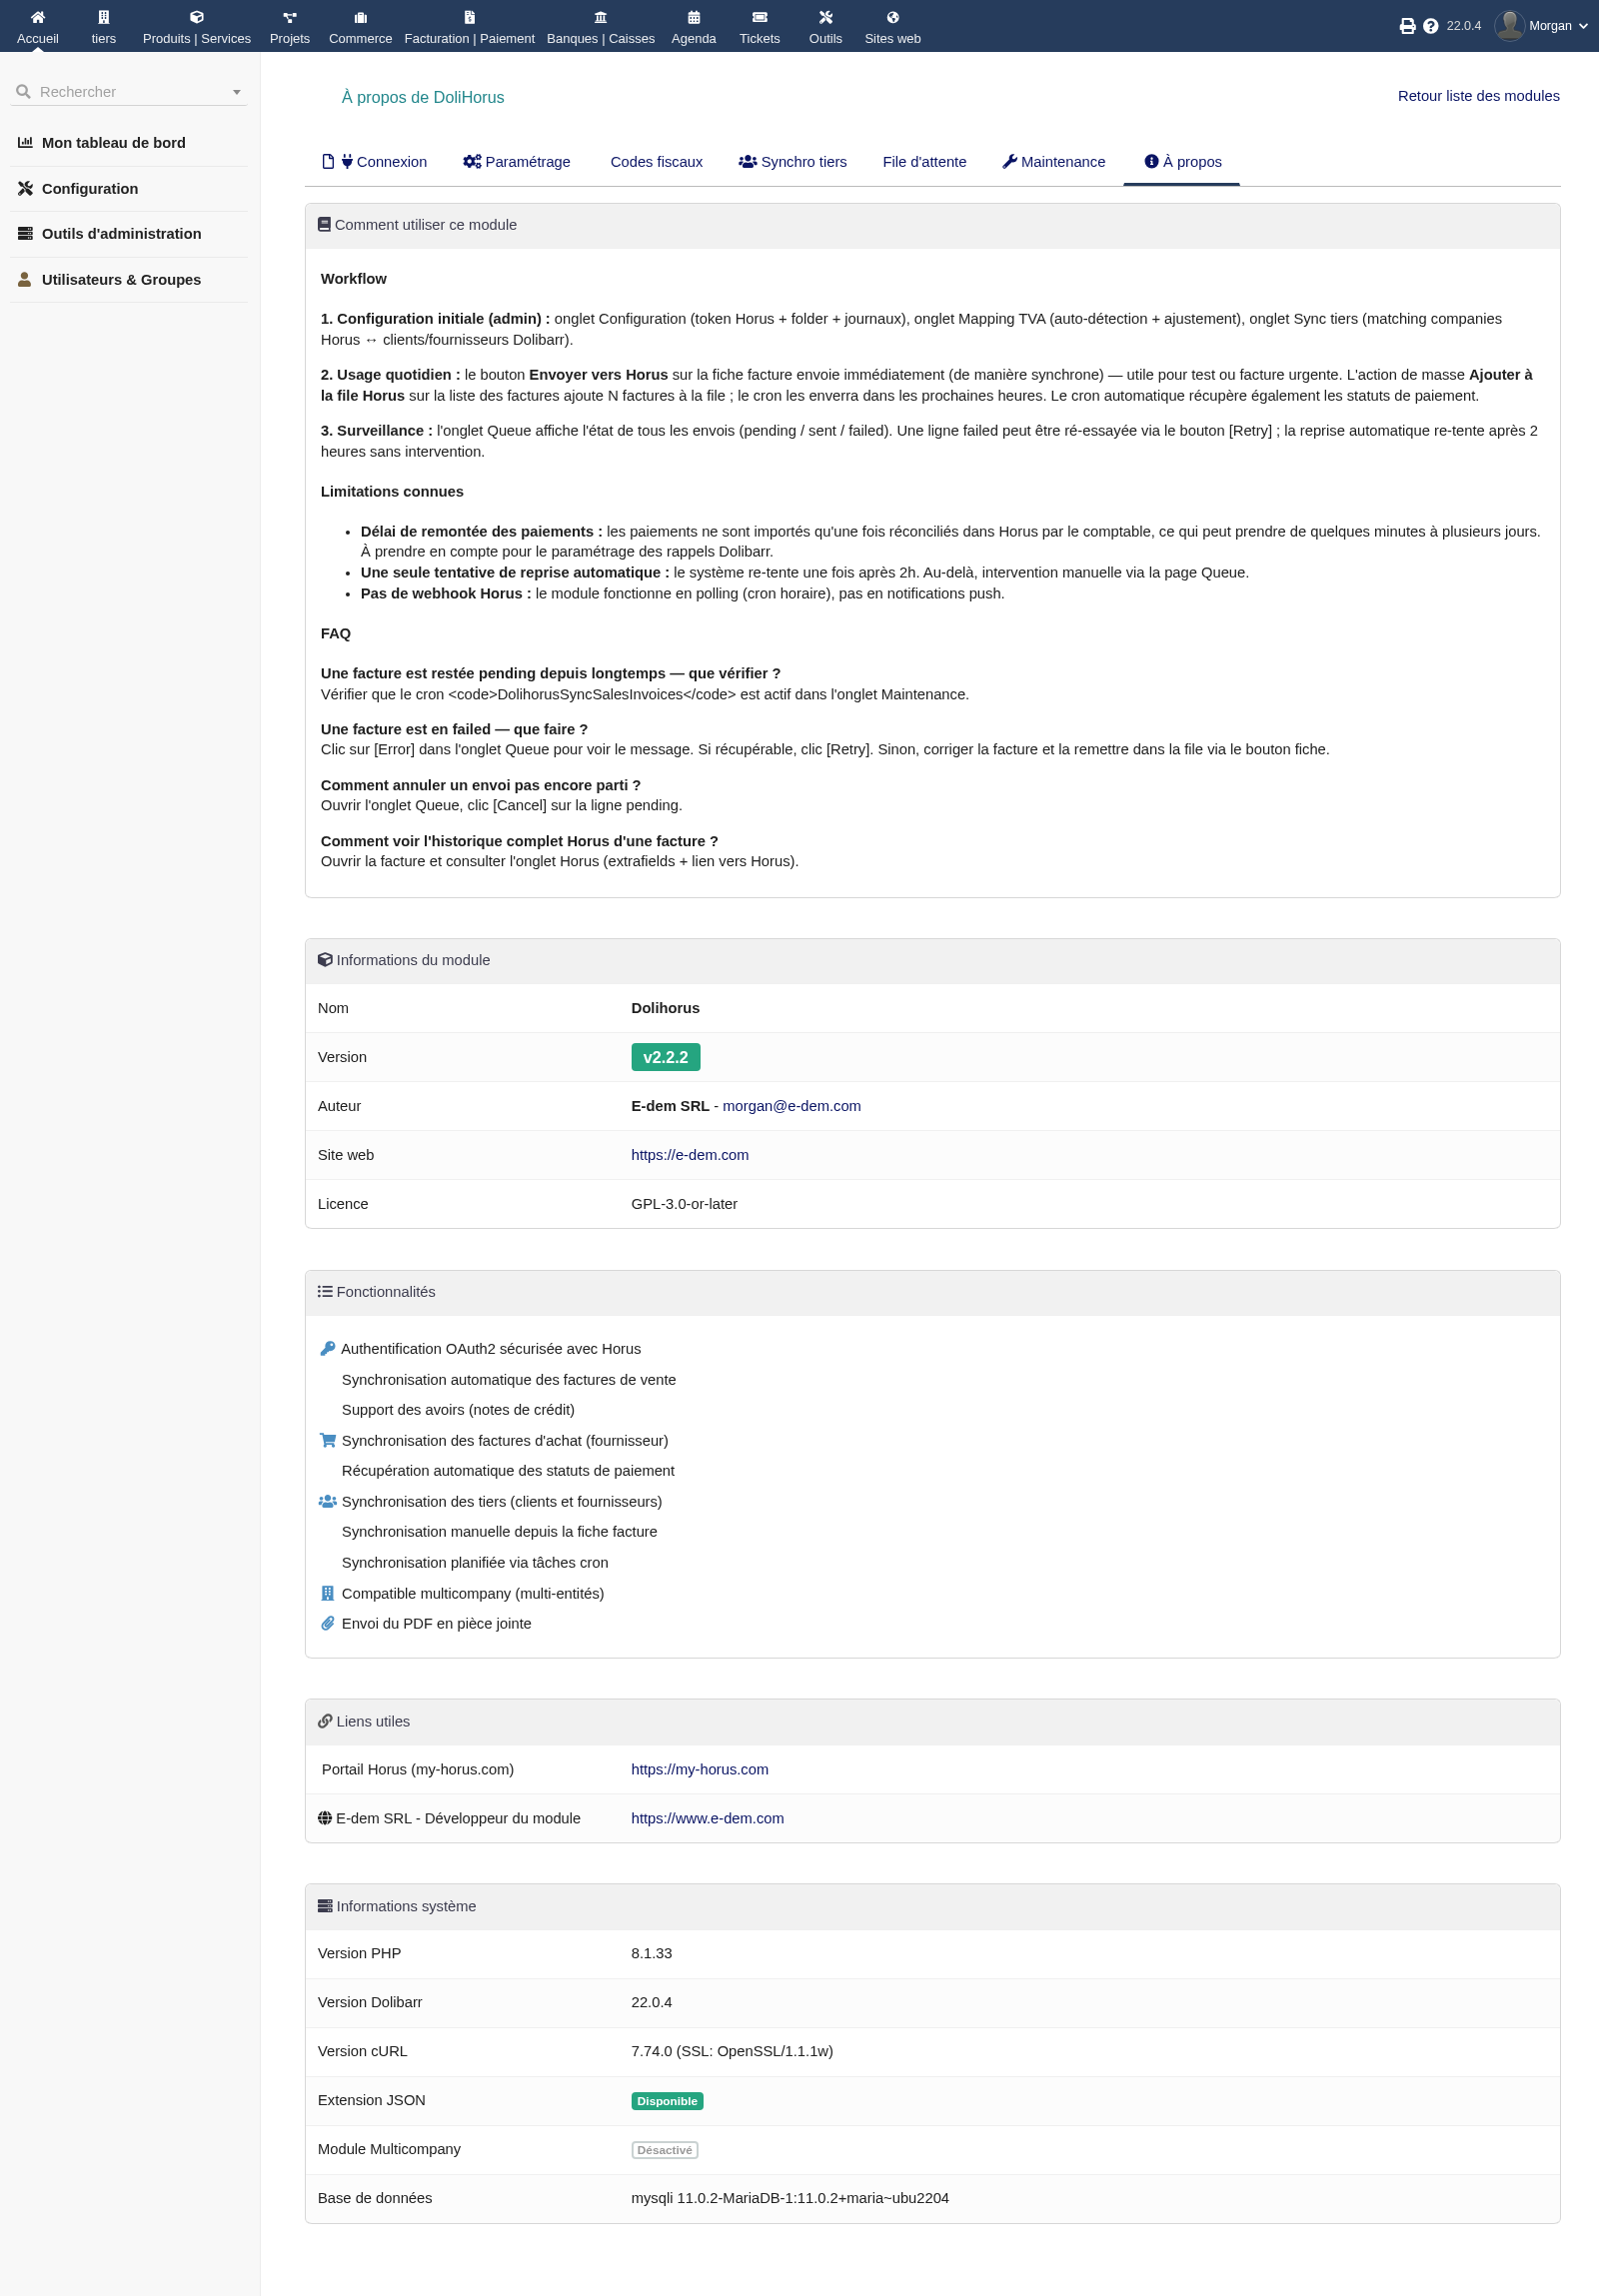Click the Projets top menu icon
The width and height of the screenshot is (1599, 2296).
coord(289,17)
